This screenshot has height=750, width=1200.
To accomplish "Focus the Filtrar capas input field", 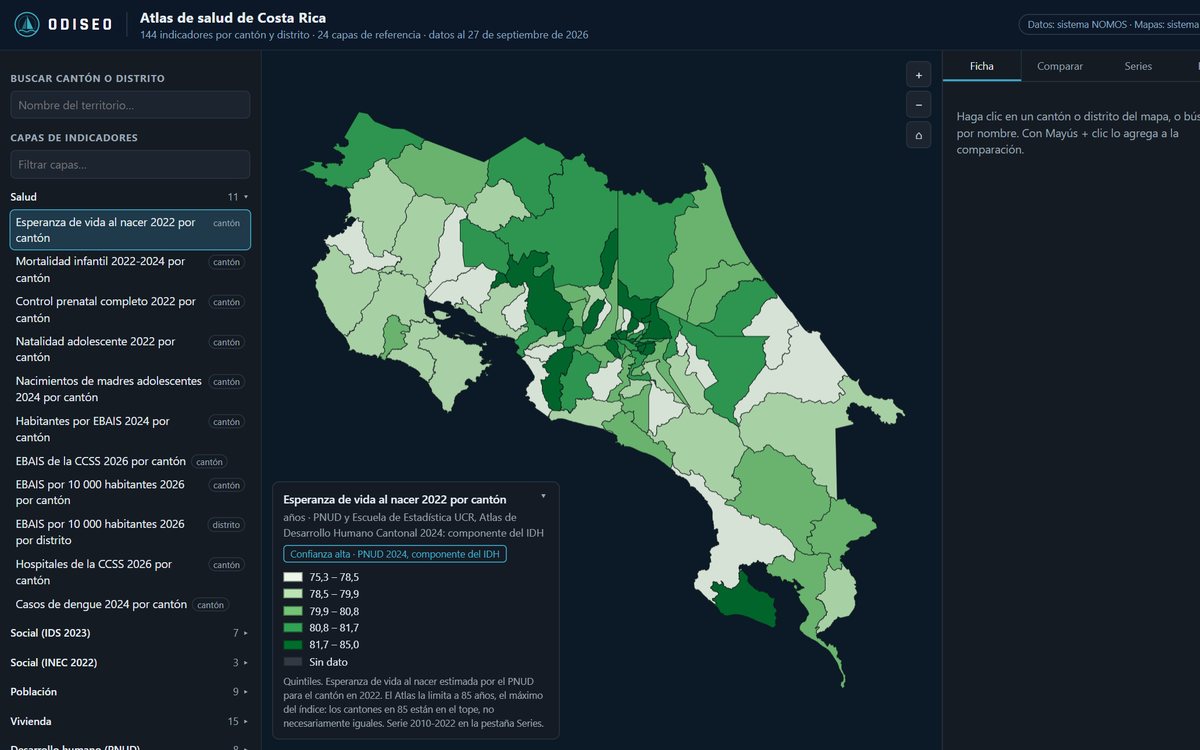I will [x=130, y=164].
